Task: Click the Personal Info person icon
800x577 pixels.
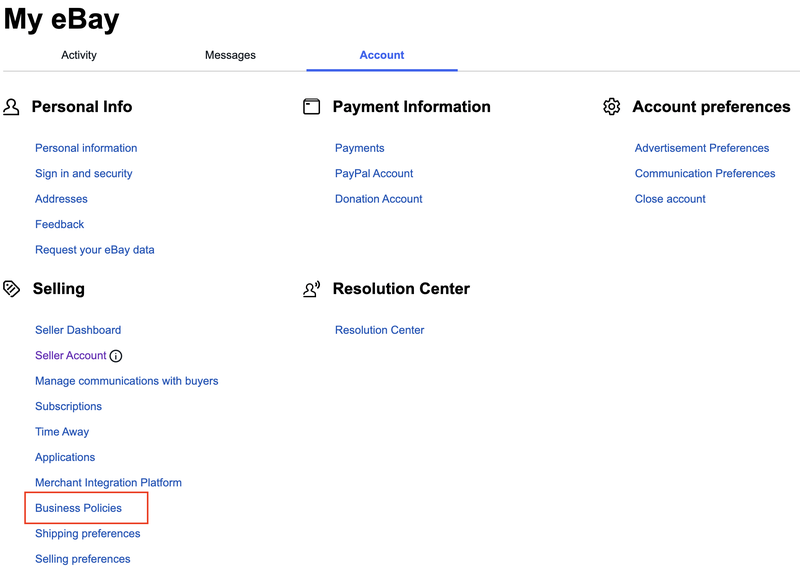Action: pyautogui.click(x=11, y=107)
